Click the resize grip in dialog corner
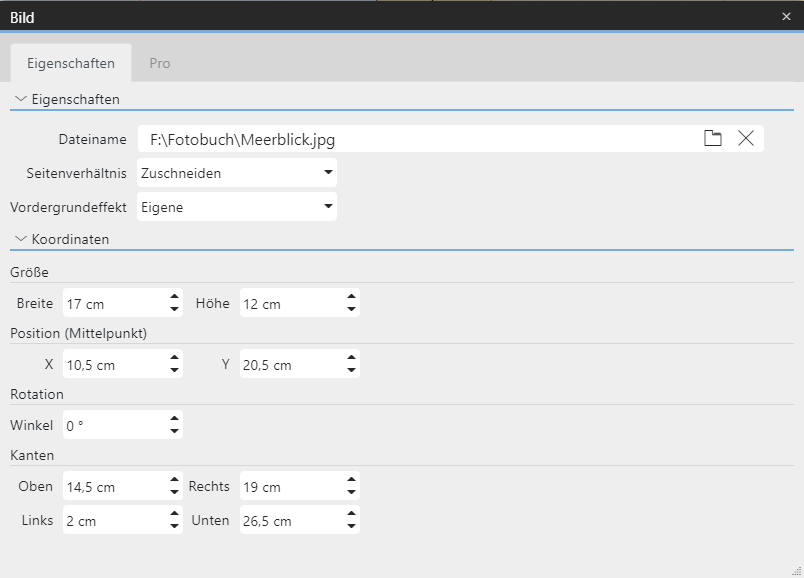The image size is (804, 578). coord(797,571)
